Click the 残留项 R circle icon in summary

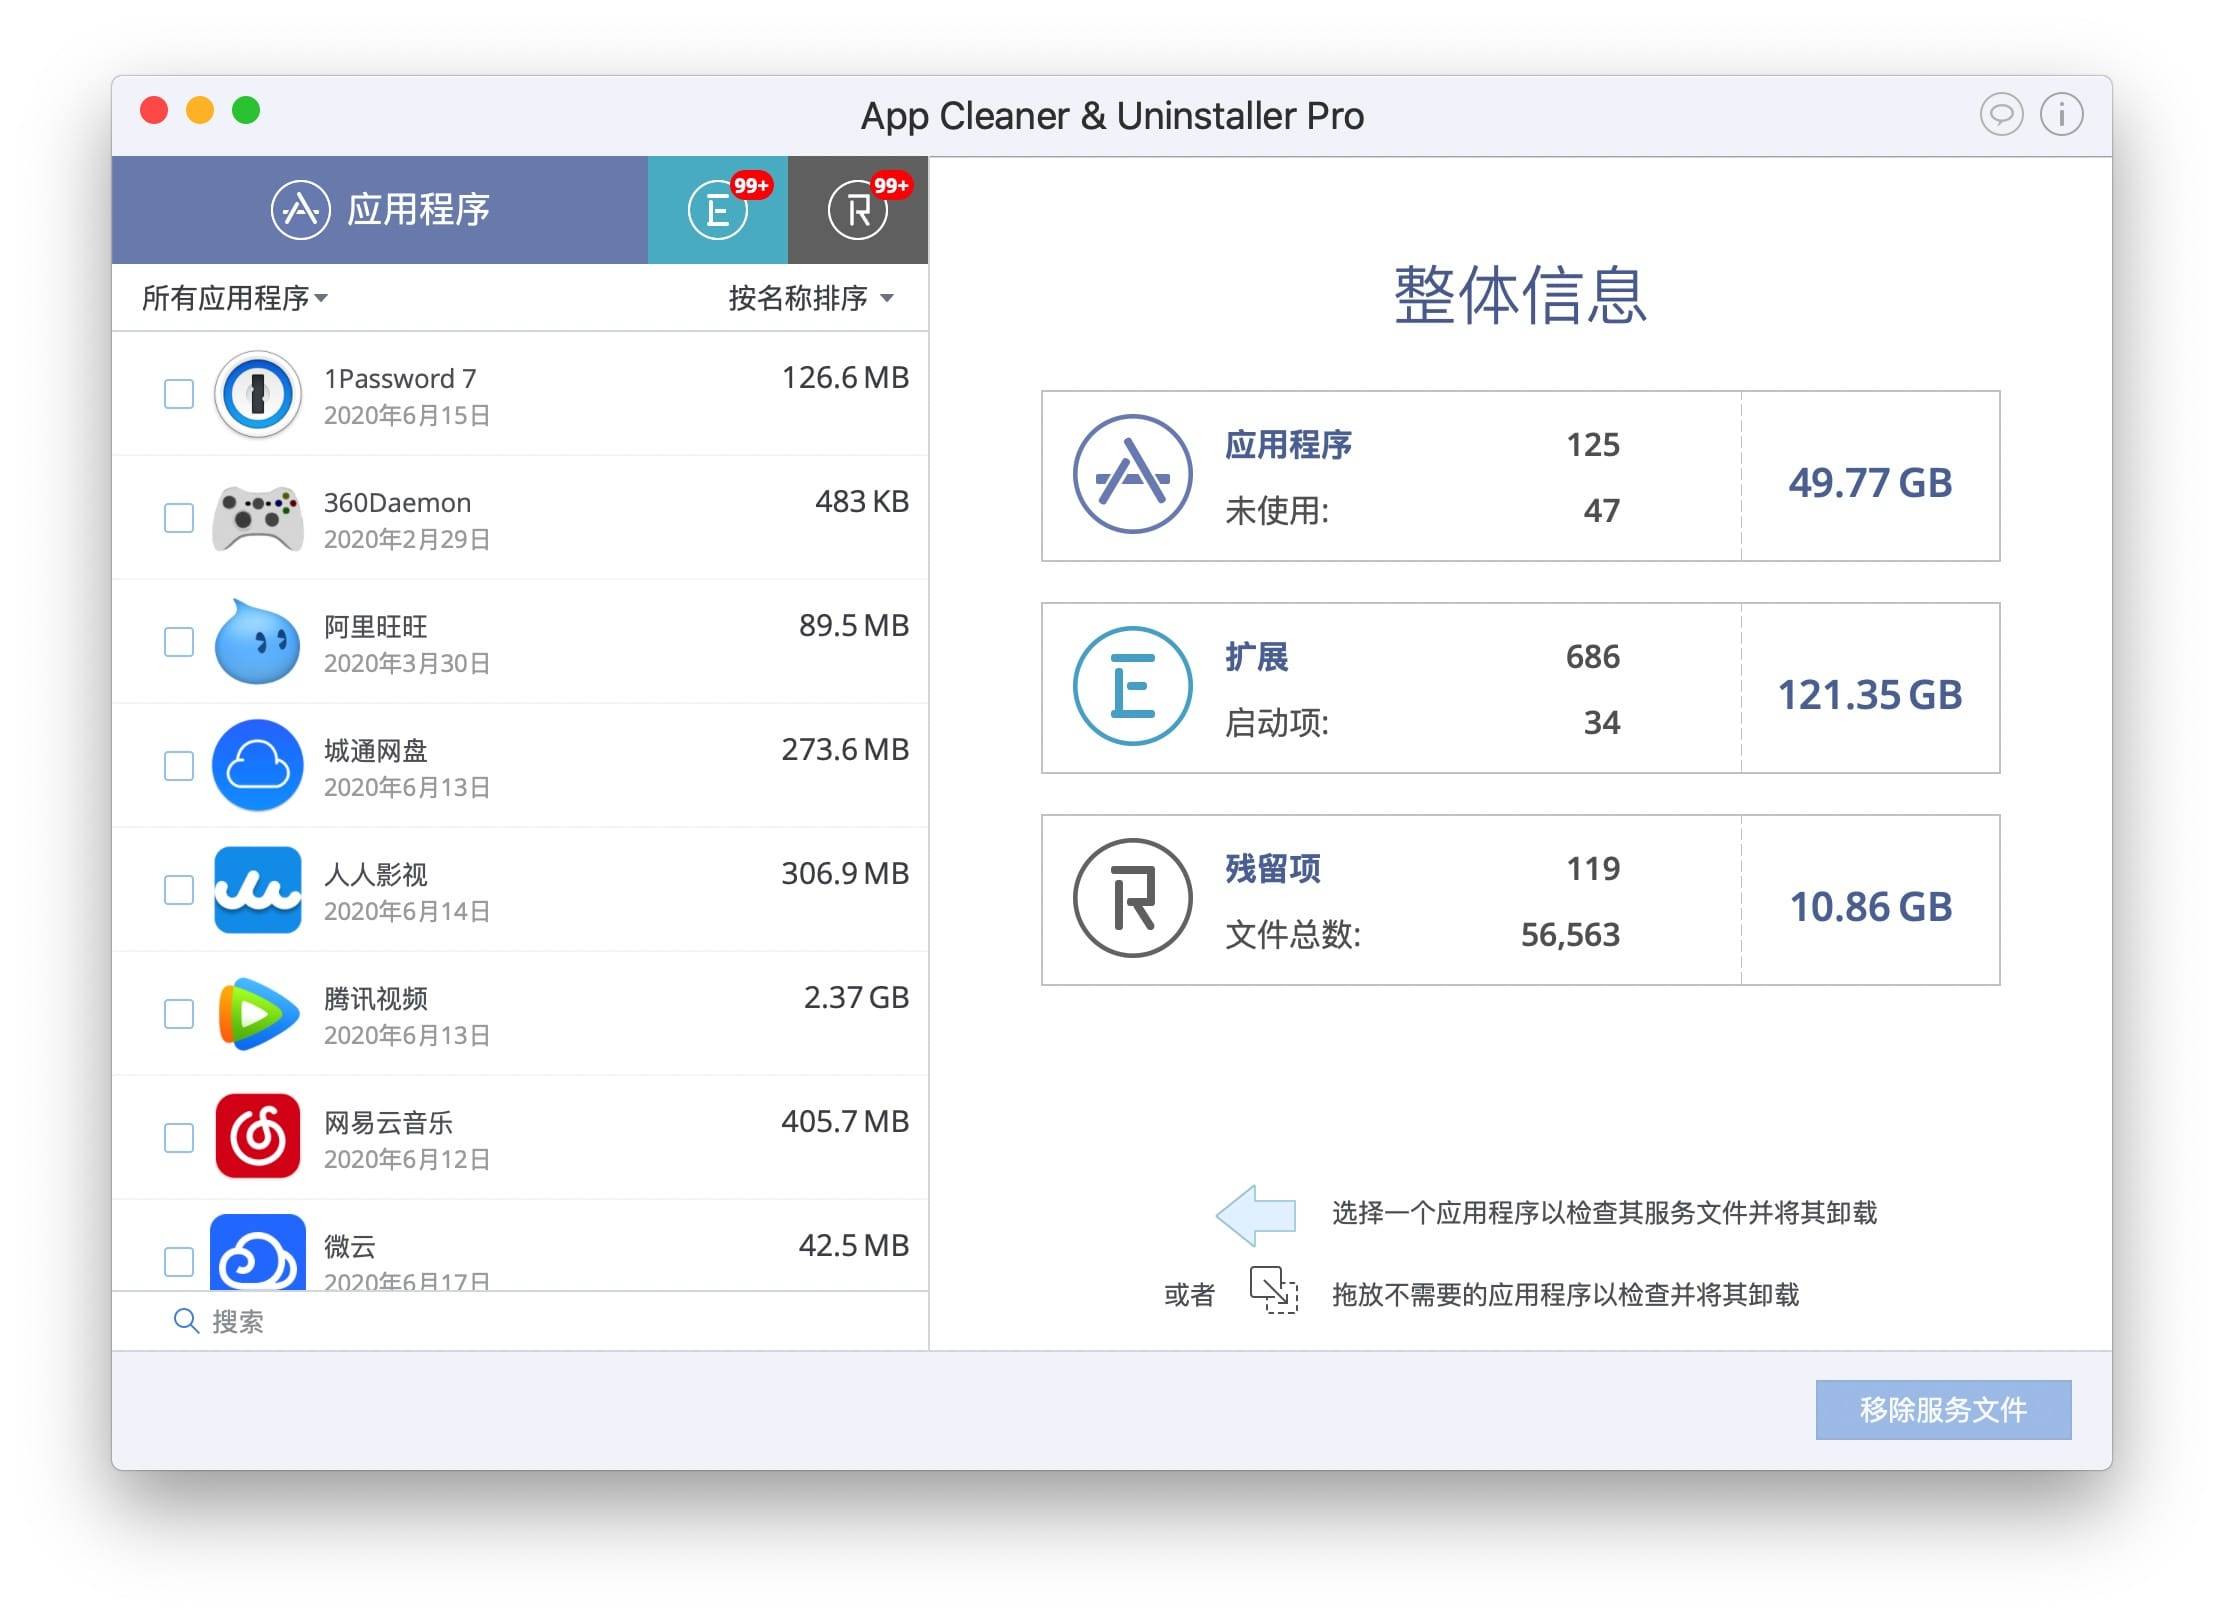(x=1132, y=898)
